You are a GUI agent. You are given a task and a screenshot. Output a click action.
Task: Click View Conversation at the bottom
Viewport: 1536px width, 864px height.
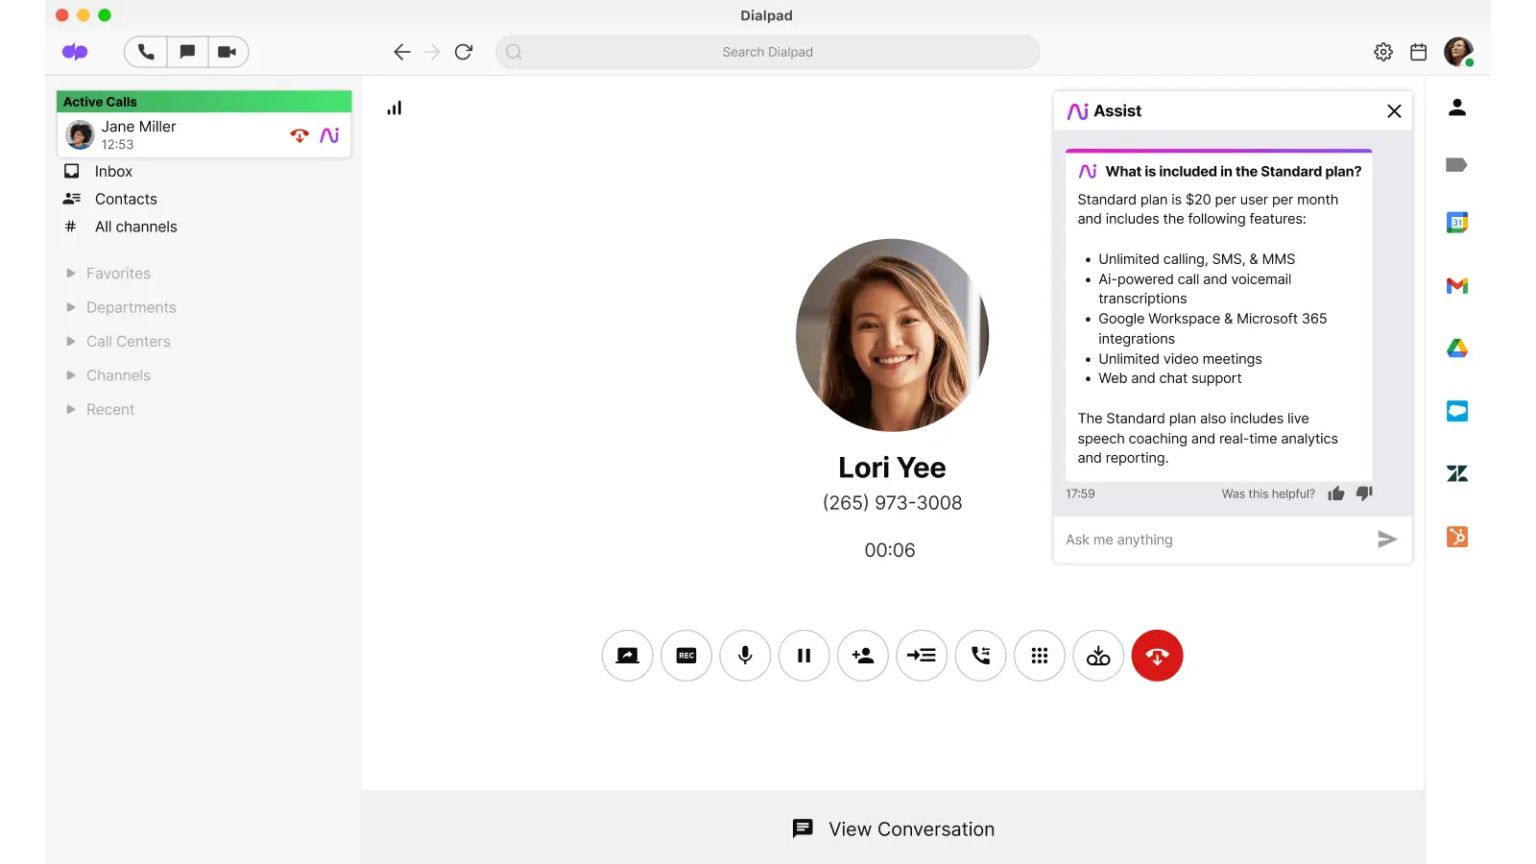tap(893, 829)
